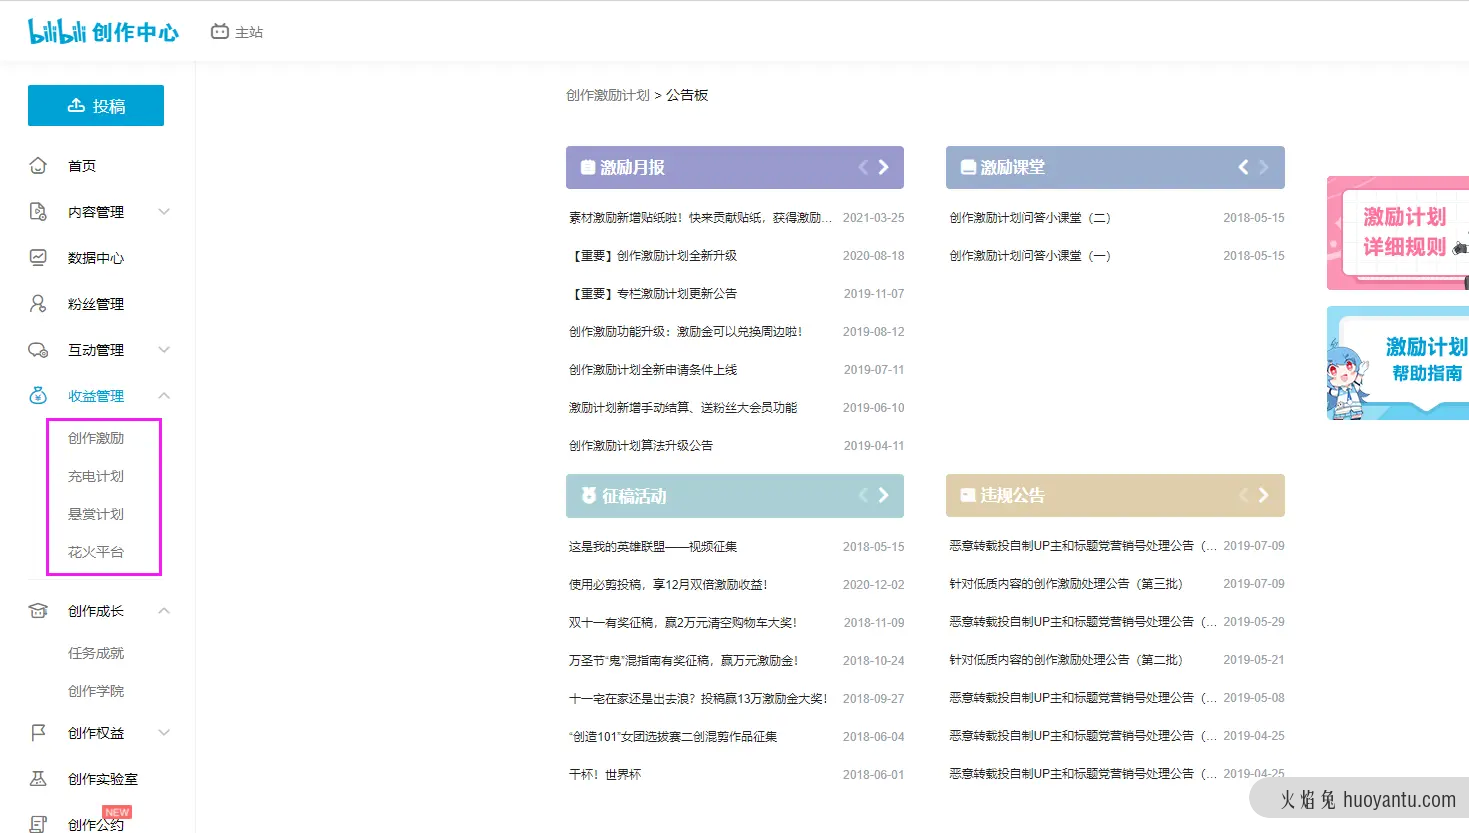Viewport: 1469px width, 833px height.
Task: Click the 主站 TV icon
Action: 220,32
